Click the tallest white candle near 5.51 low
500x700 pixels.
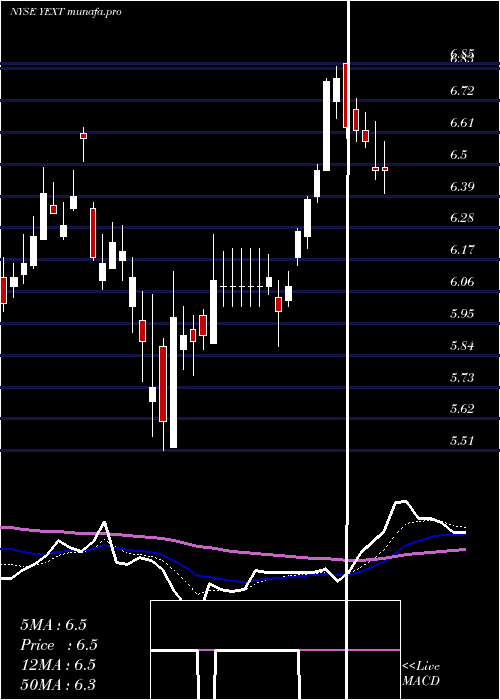[173, 382]
